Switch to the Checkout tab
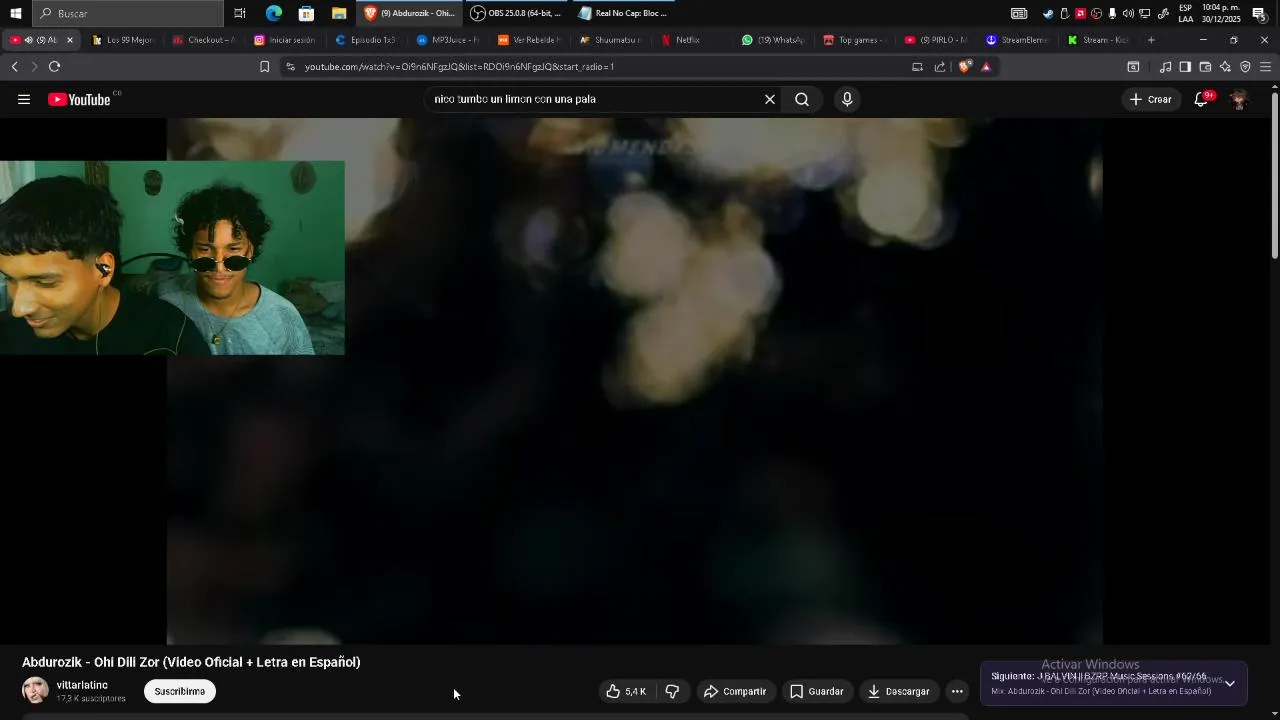 click(x=204, y=40)
